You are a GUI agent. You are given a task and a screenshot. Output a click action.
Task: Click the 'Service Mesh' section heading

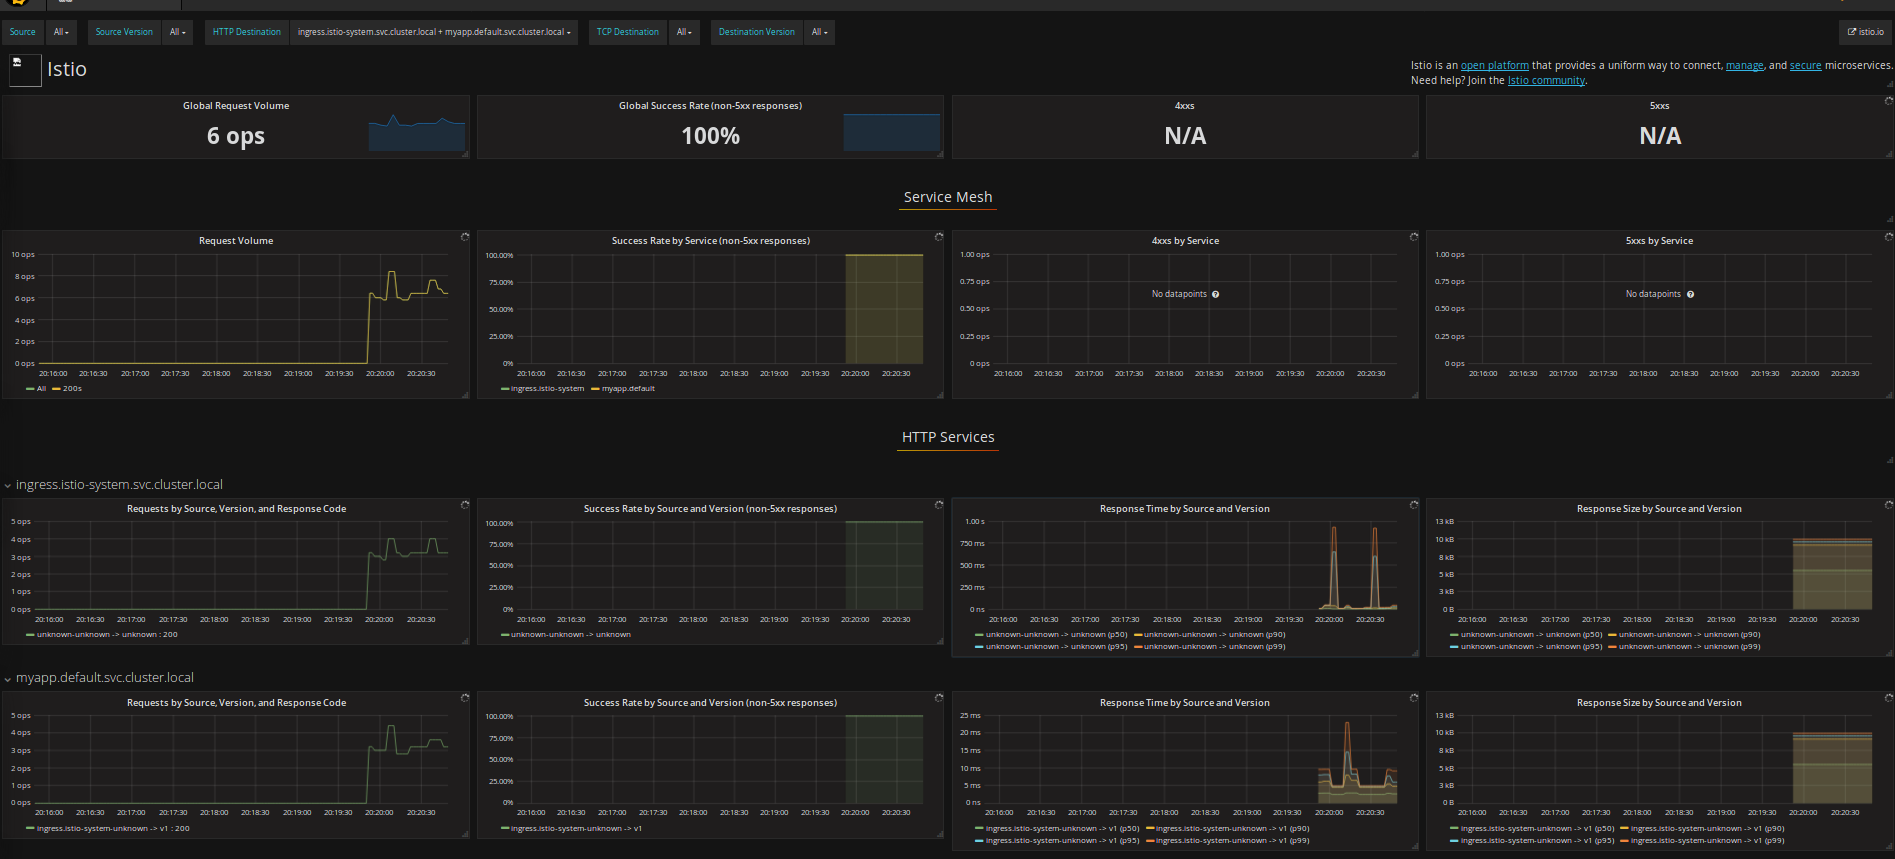948,198
